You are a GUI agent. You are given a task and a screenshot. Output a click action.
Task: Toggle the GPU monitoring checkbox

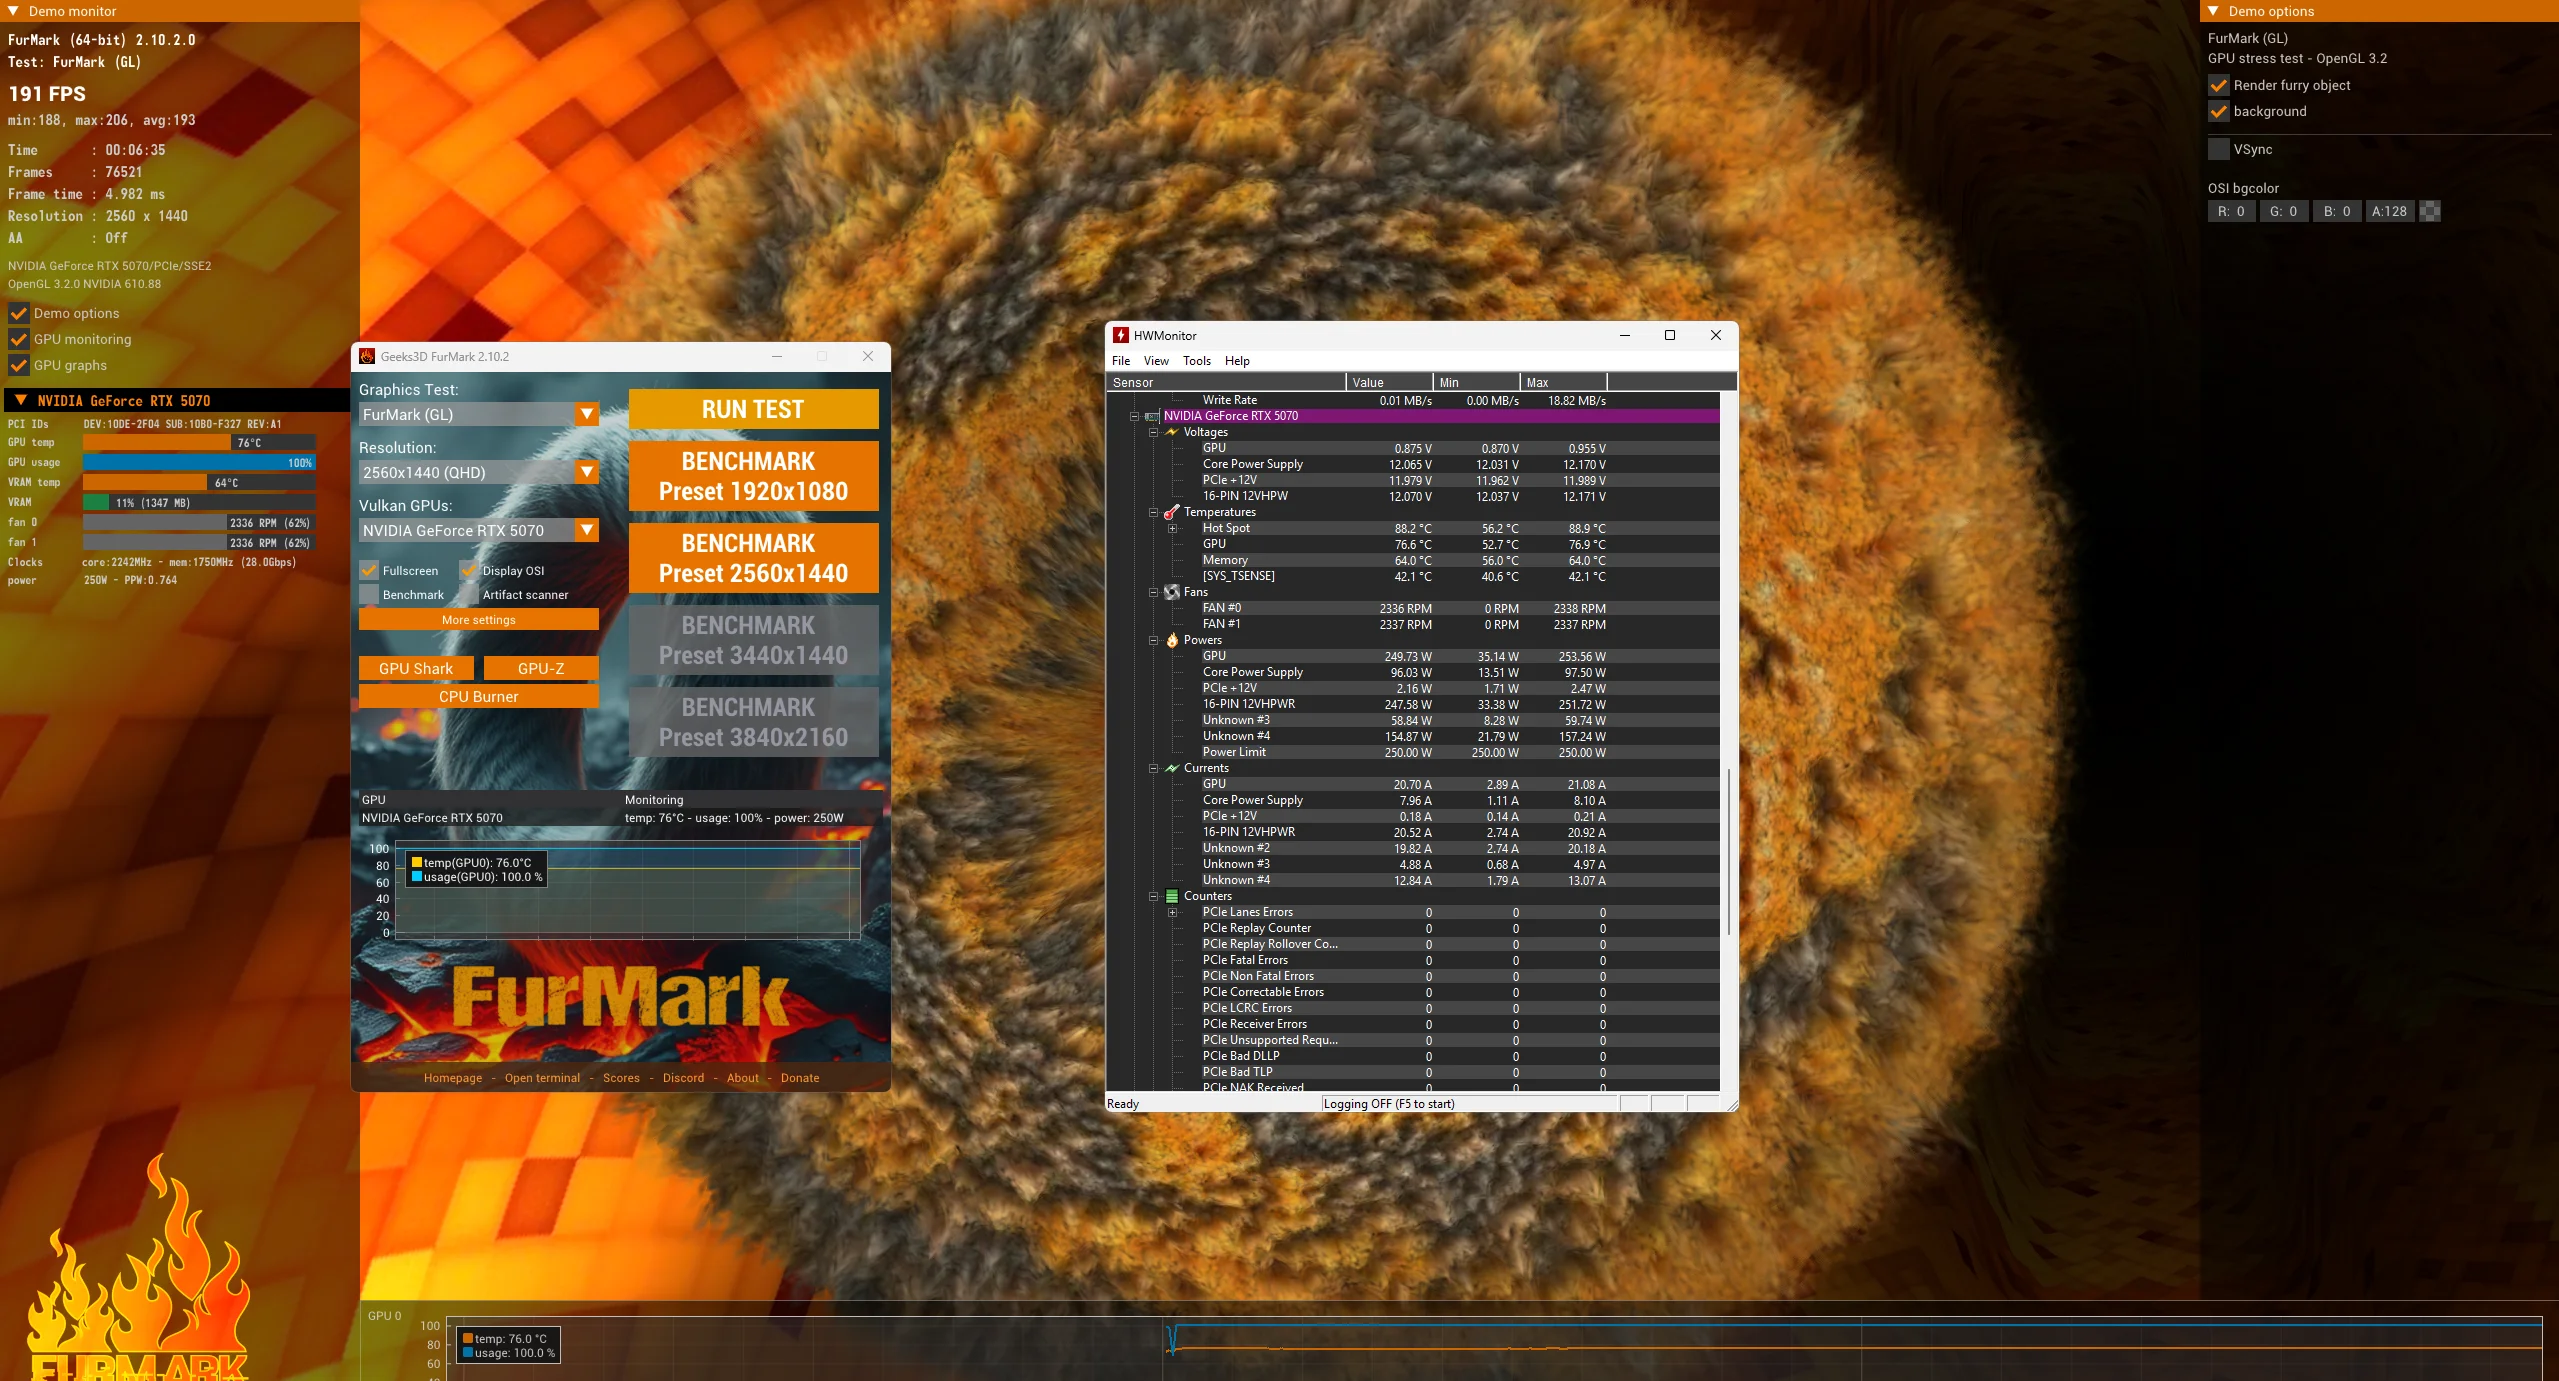18,339
